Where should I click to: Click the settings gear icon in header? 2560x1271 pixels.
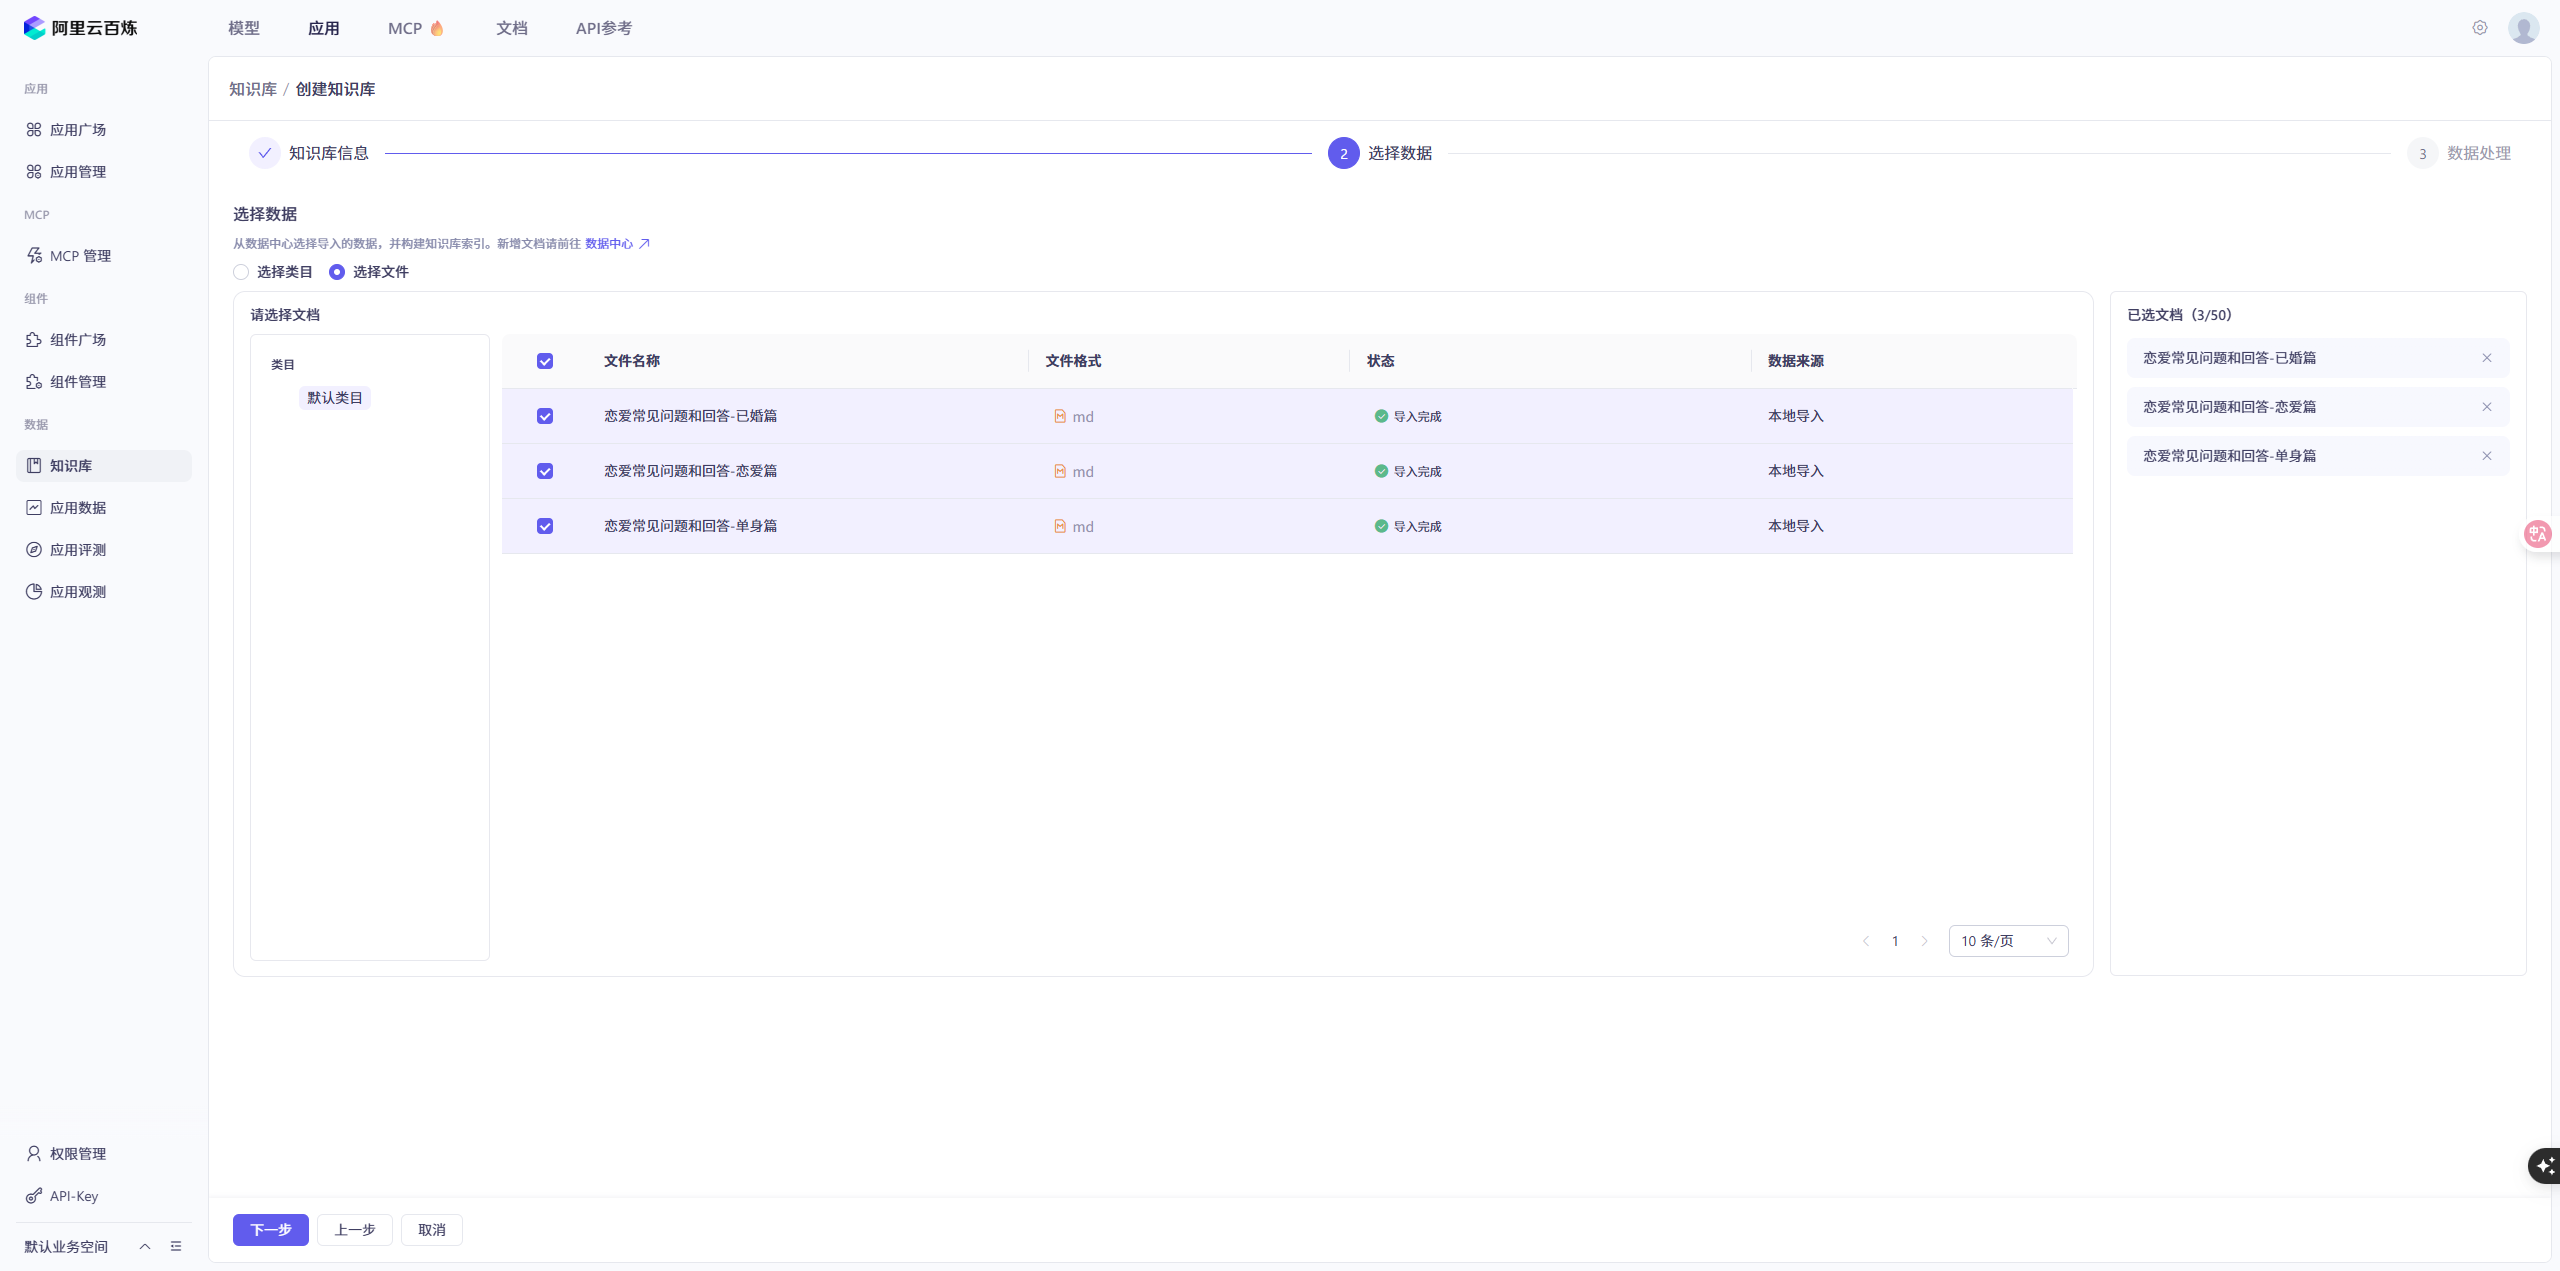click(x=2479, y=28)
